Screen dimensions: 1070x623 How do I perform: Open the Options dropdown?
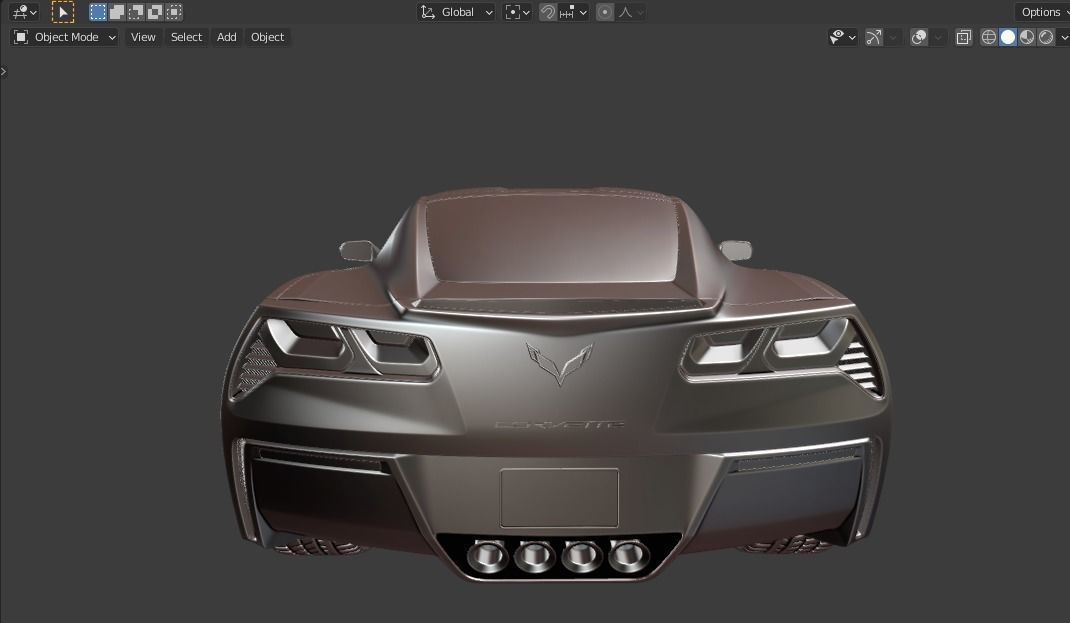[x=1043, y=12]
